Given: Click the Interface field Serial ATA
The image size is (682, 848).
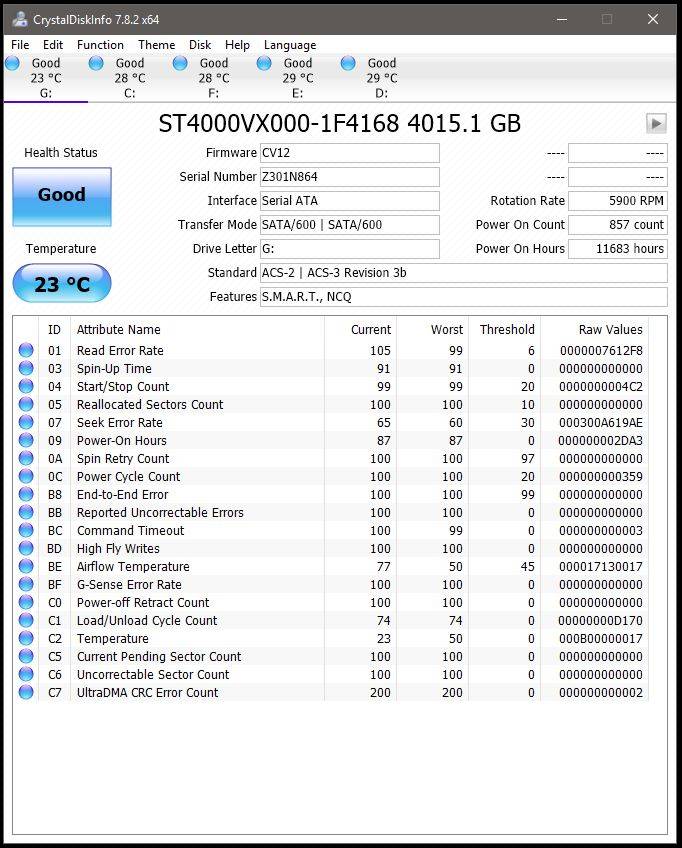Looking at the screenshot, I should coord(349,201).
